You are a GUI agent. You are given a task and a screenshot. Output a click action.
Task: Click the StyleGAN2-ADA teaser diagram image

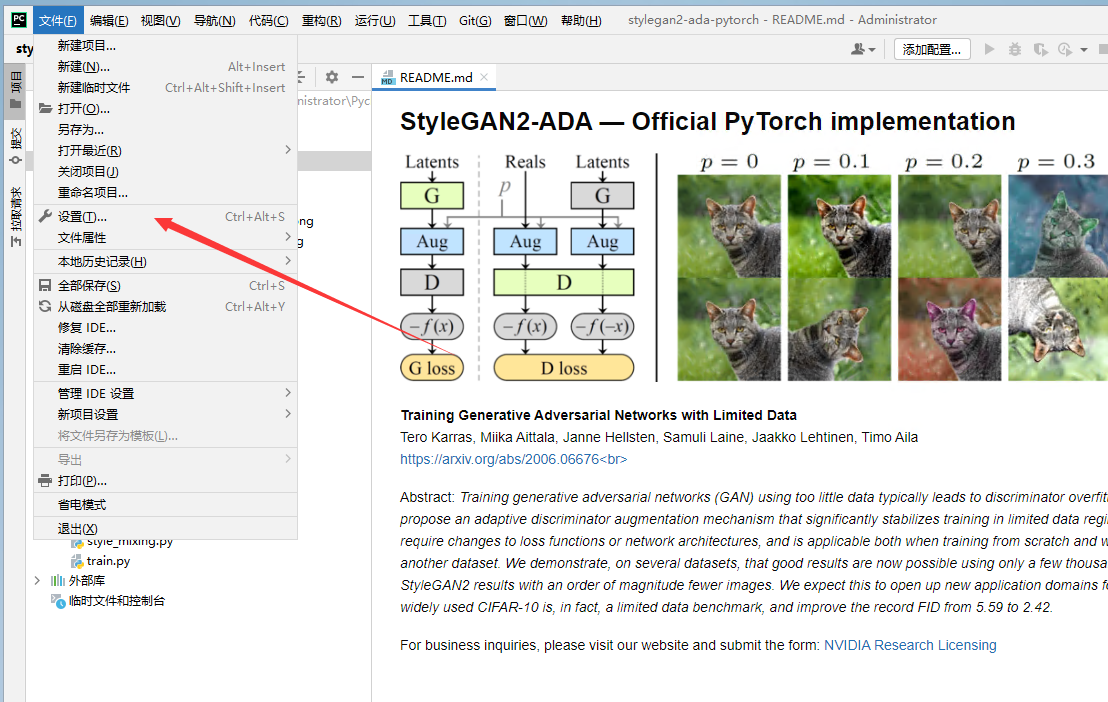click(753, 267)
